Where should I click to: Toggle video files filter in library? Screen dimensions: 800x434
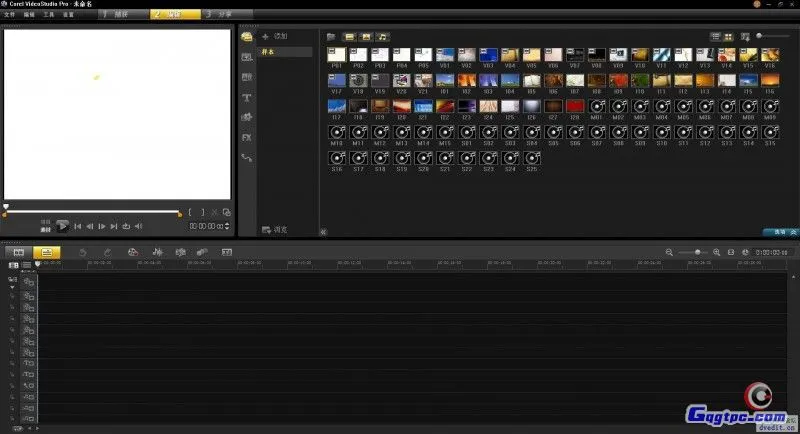pos(348,37)
